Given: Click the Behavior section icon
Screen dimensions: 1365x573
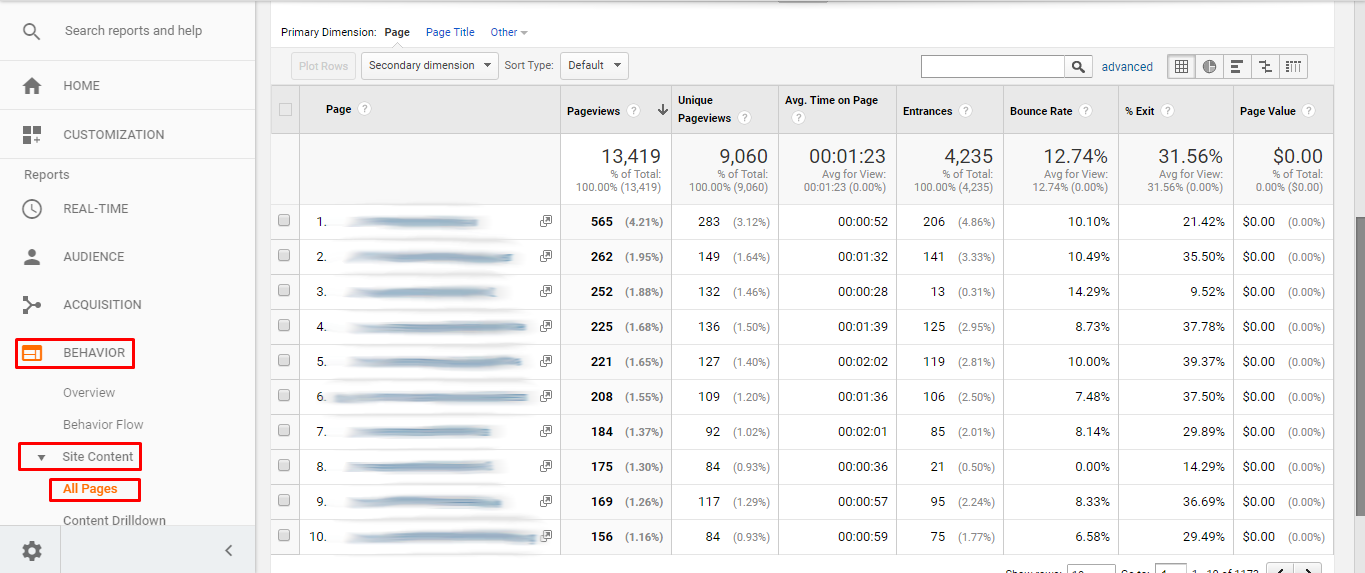Looking at the screenshot, I should point(32,353).
